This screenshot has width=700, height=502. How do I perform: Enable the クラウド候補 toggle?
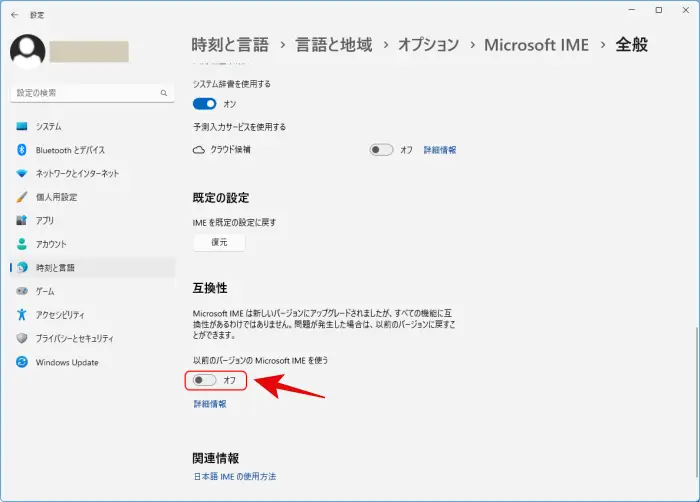[x=381, y=150]
